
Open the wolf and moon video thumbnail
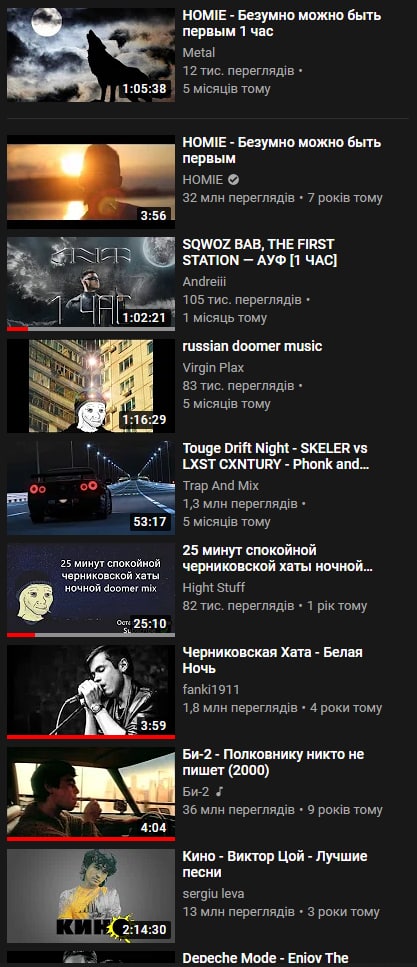tap(91, 54)
